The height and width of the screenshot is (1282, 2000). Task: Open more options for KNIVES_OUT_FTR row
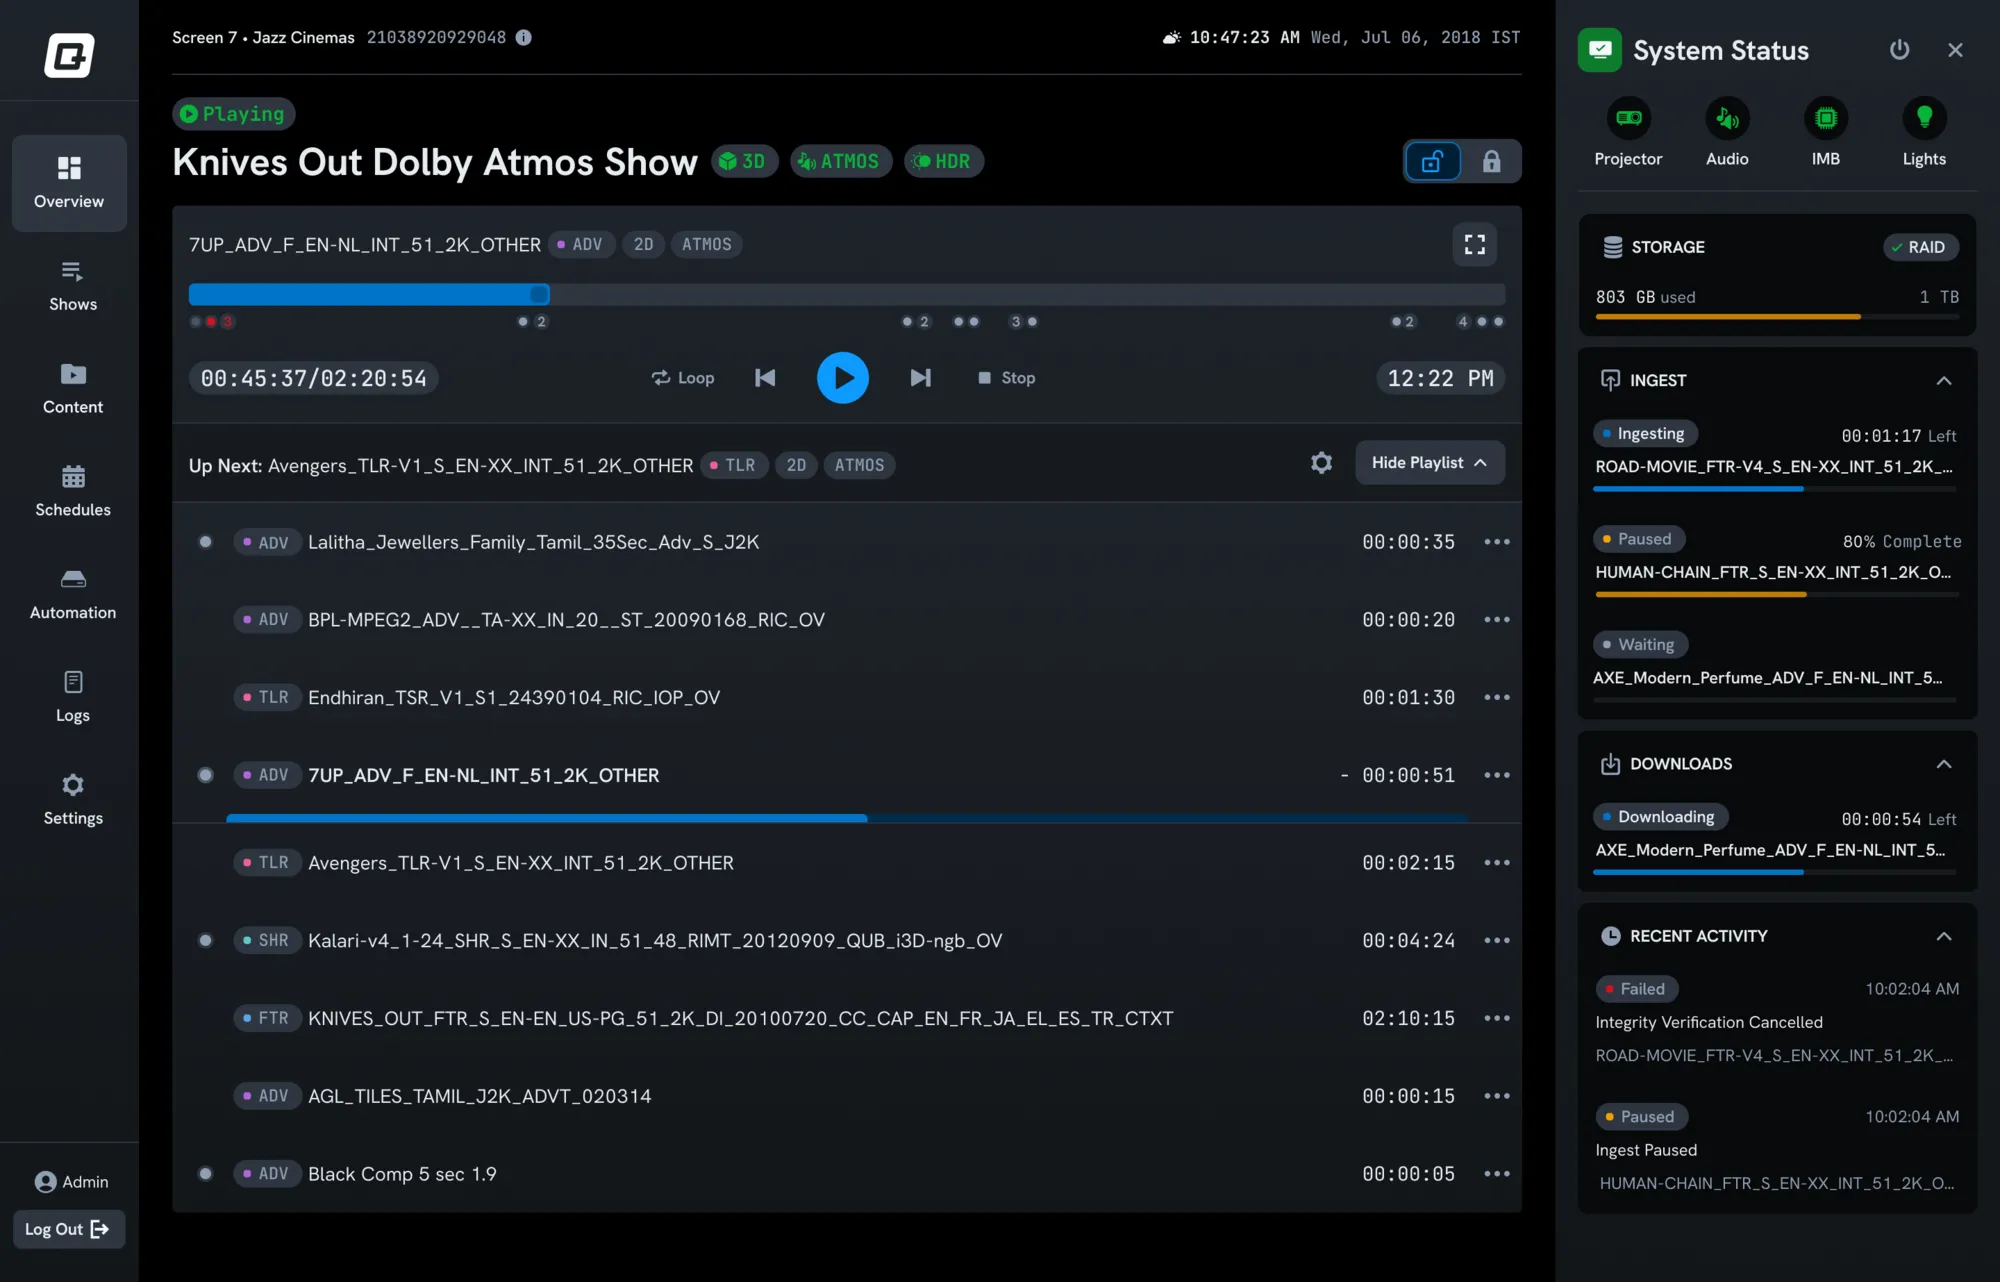pos(1497,1018)
